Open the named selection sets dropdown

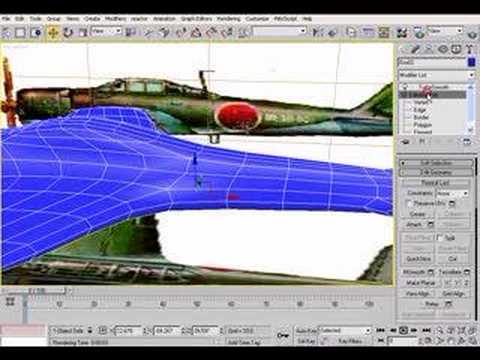[x=279, y=31]
